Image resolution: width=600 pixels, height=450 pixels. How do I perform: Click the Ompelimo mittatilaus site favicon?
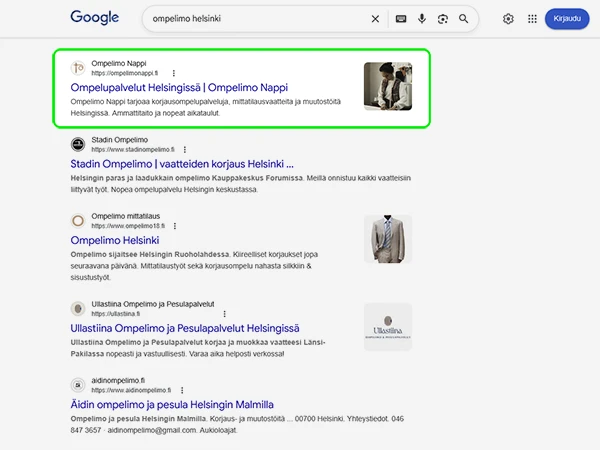point(78,221)
